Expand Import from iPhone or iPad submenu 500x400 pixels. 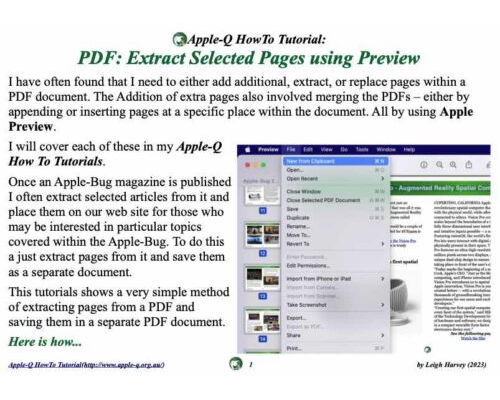[x=336, y=279]
